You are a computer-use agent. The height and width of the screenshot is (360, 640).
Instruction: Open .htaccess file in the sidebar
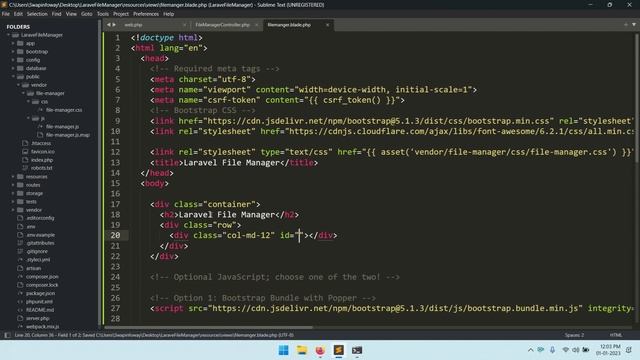(x=41, y=143)
